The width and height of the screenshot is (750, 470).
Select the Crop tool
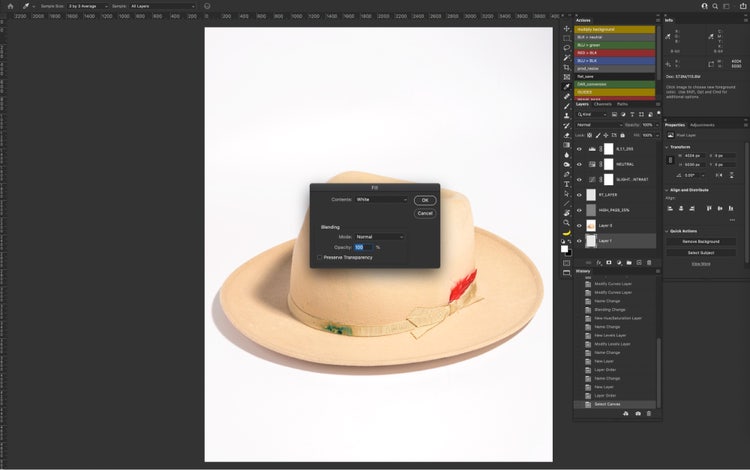tap(567, 67)
